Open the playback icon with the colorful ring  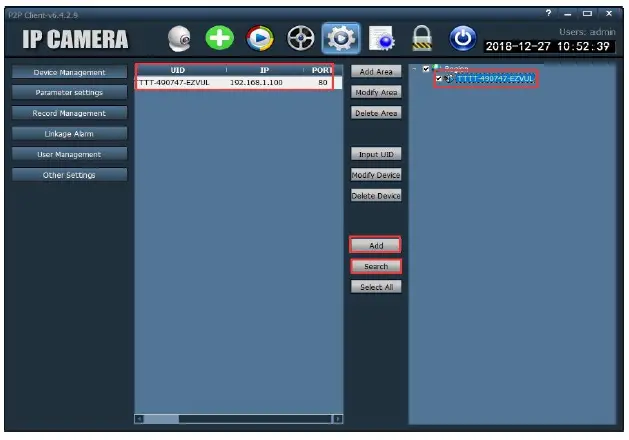tap(260, 39)
